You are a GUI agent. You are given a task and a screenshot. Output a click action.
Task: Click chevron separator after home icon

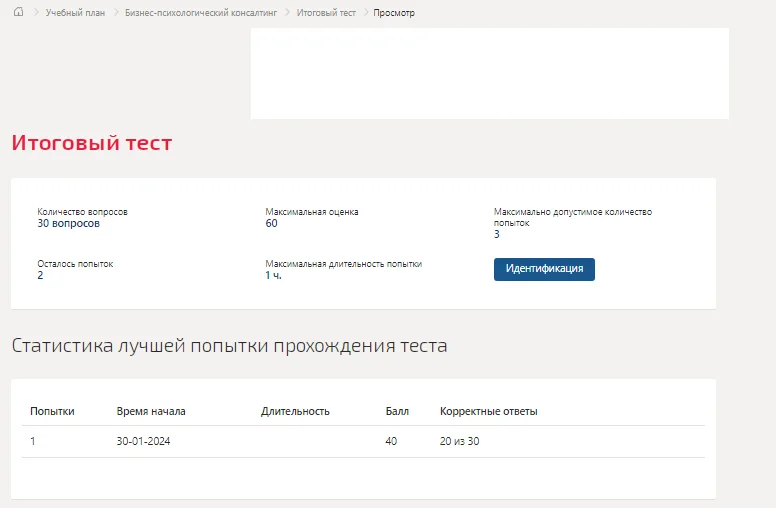click(36, 12)
